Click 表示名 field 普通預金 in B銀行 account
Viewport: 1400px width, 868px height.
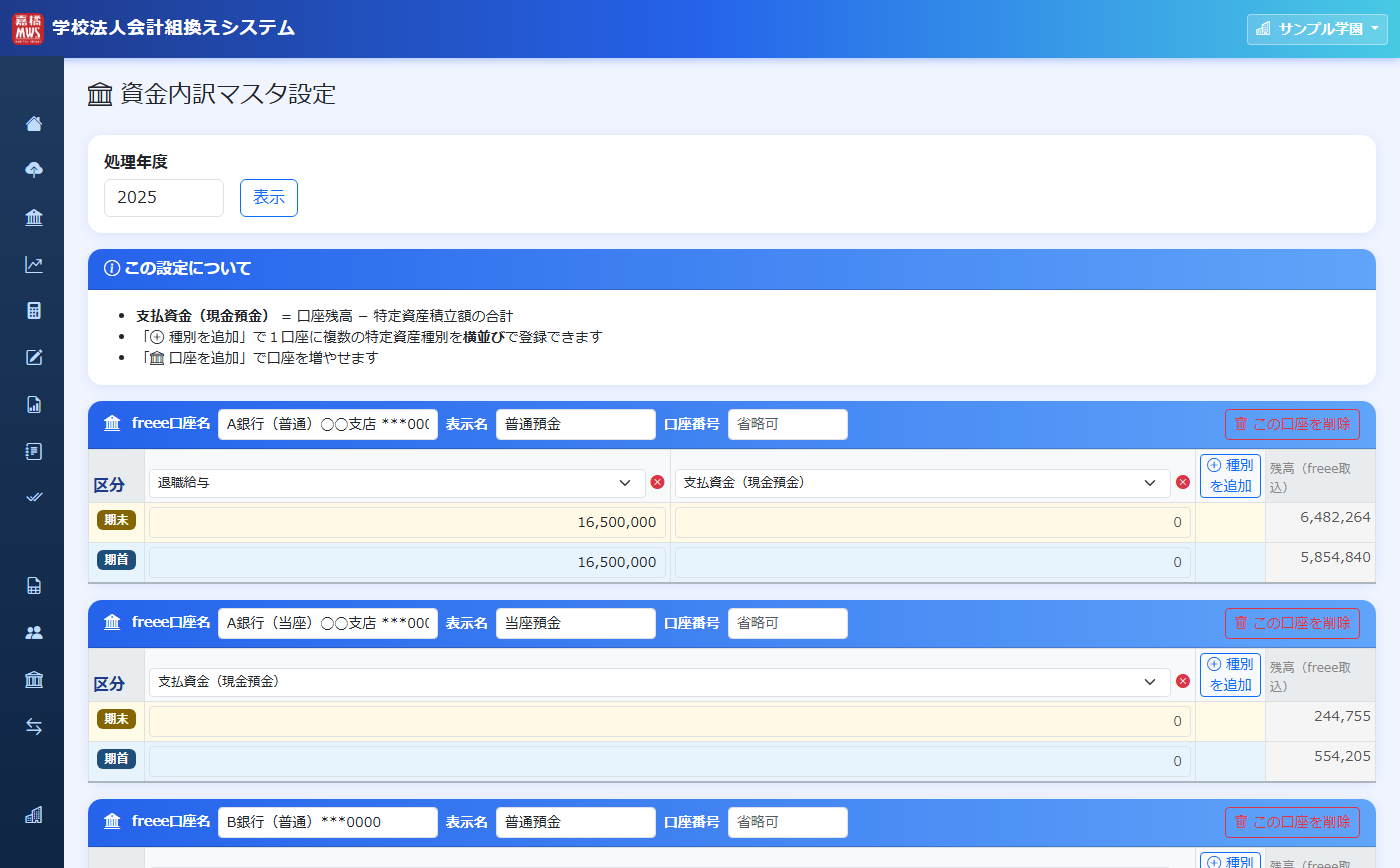(x=576, y=822)
